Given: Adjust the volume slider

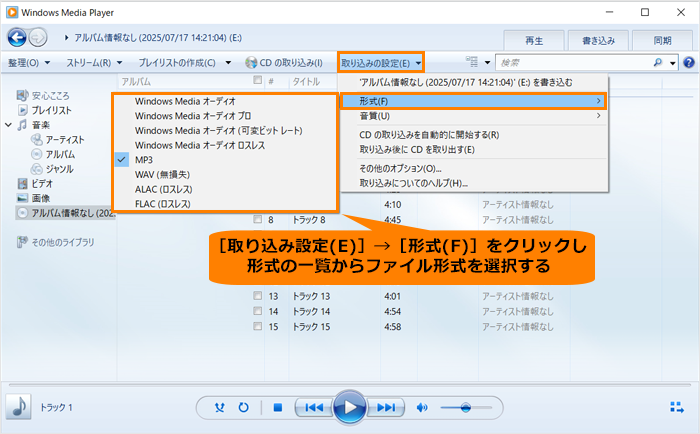Looking at the screenshot, I should click(466, 407).
